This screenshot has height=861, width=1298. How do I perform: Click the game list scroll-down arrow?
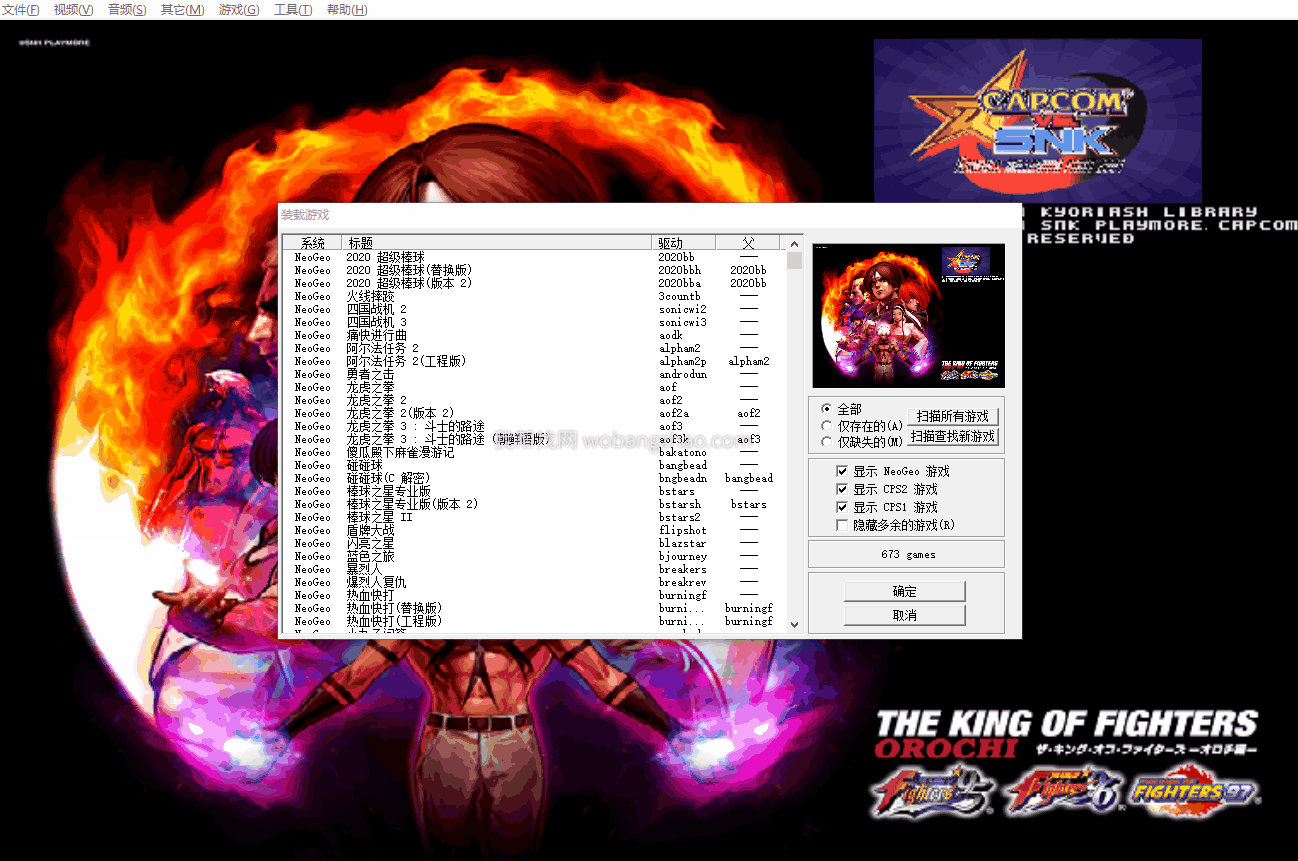794,625
